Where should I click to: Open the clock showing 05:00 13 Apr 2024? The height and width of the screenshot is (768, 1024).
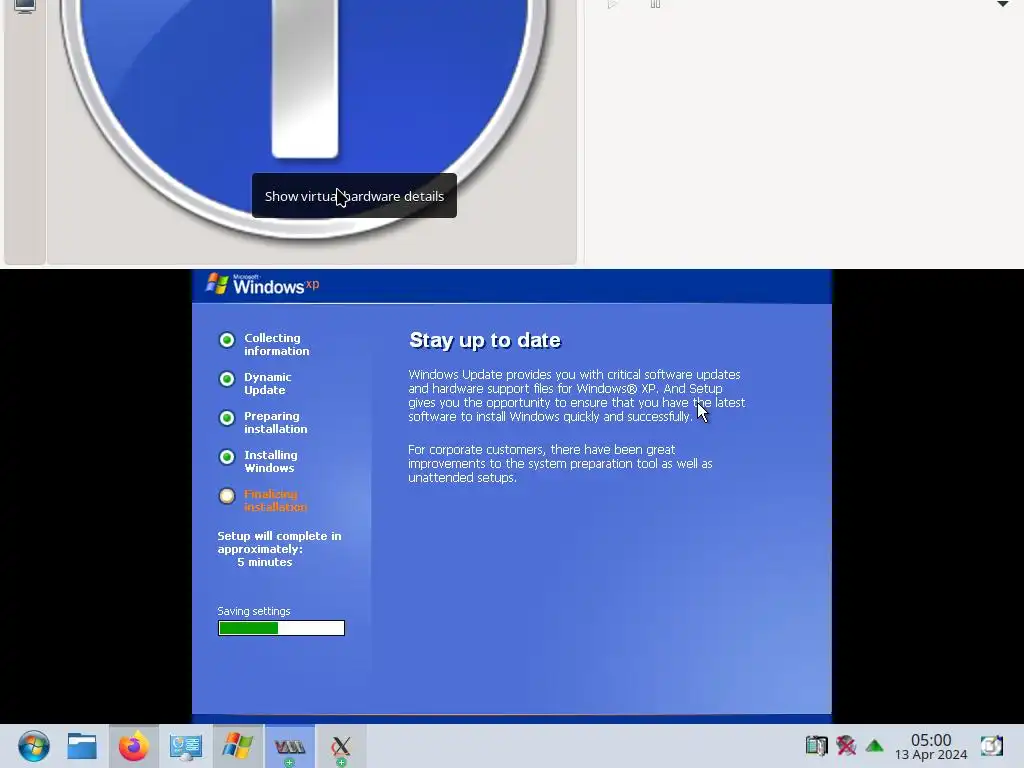tap(931, 746)
